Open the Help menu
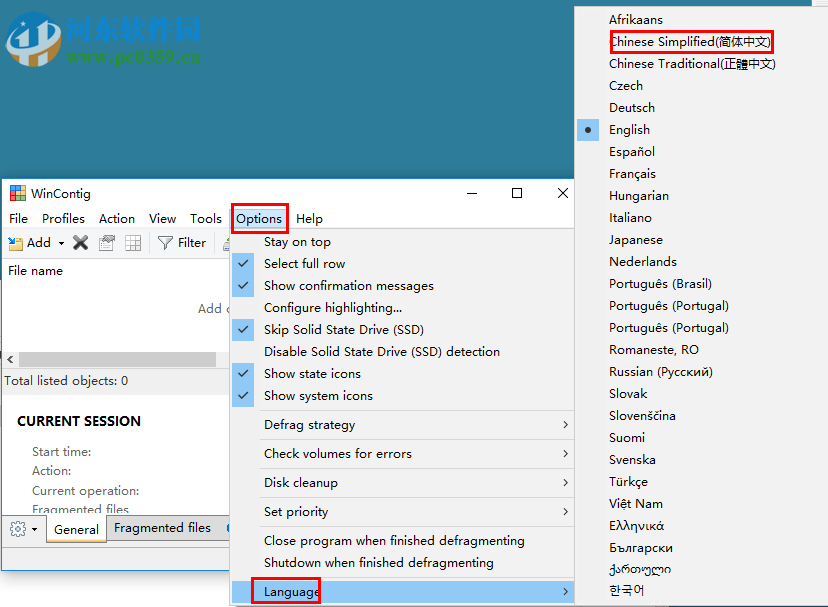The width and height of the screenshot is (828, 607). point(309,219)
